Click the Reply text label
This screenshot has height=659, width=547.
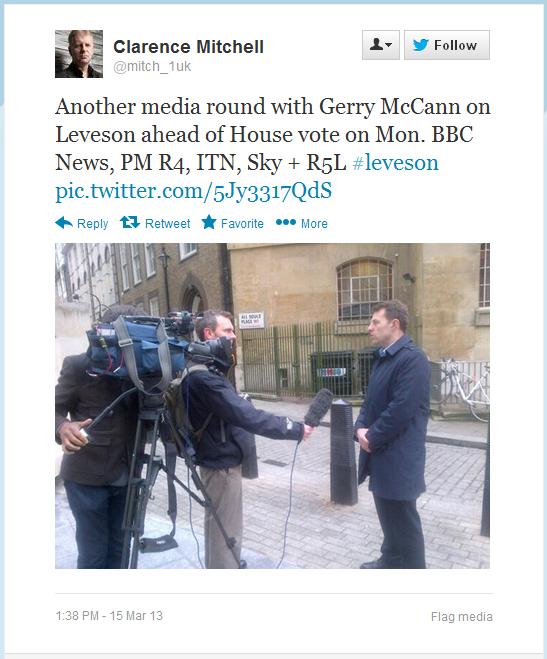[x=92, y=224]
